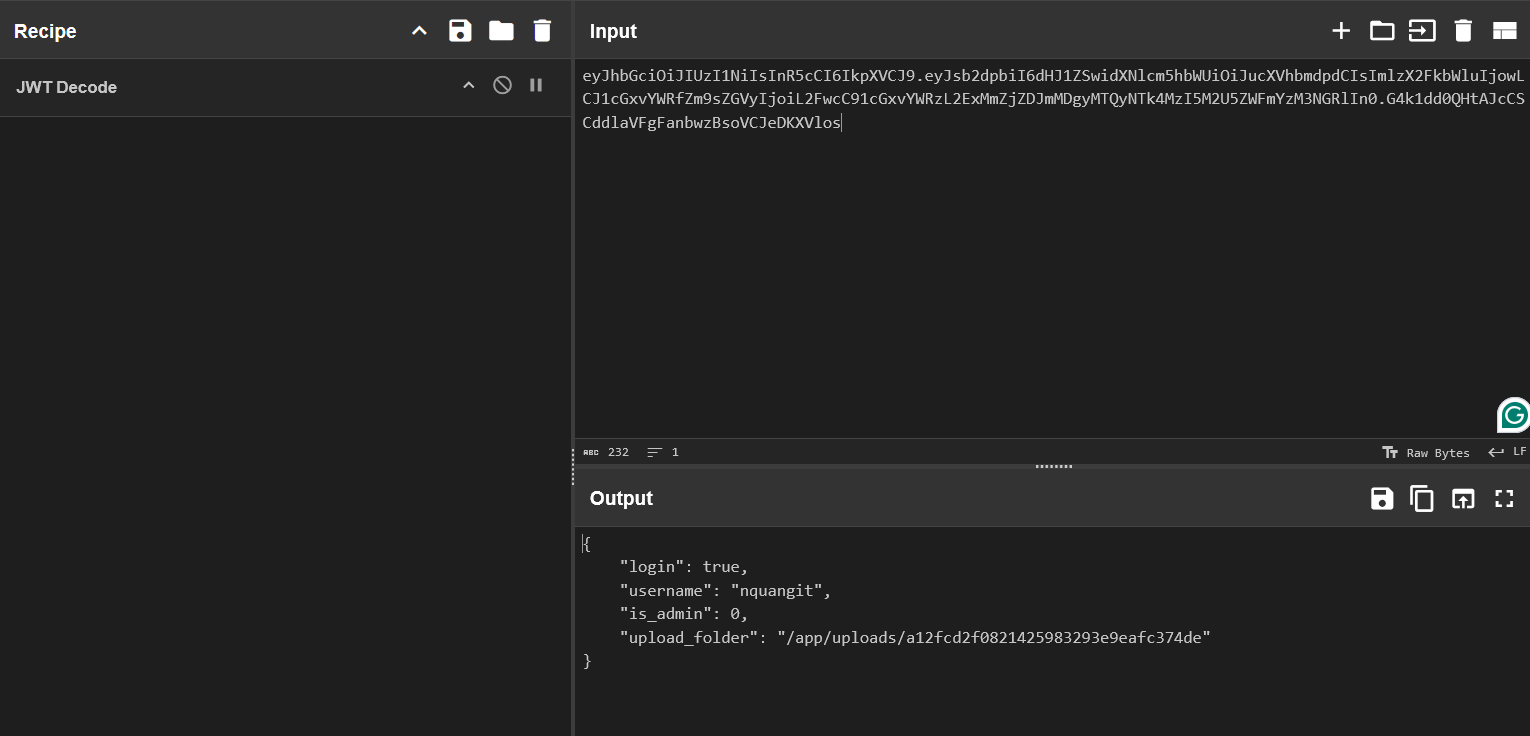Image resolution: width=1530 pixels, height=736 pixels.
Task: Click the Output panel heading
Action: pyautogui.click(x=621, y=498)
